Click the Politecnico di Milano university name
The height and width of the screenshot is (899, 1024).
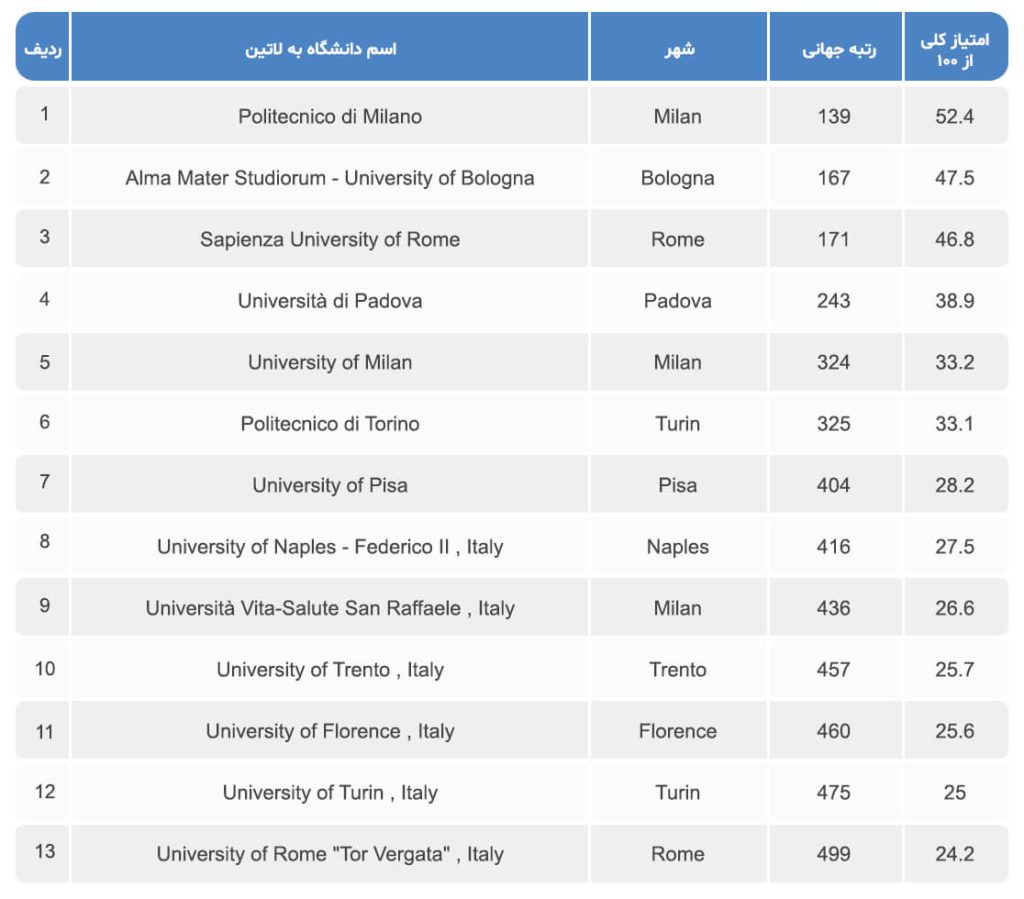330,116
